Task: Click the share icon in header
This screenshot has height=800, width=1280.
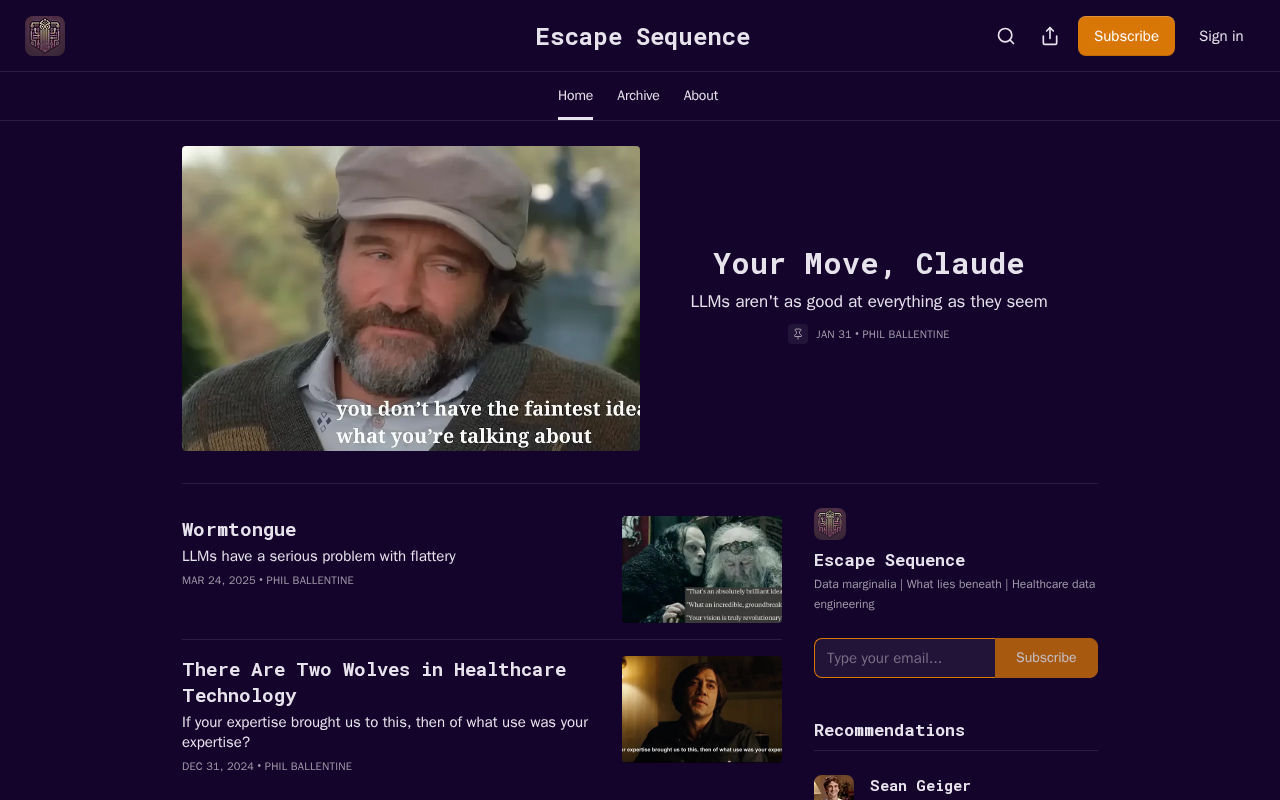Action: point(1050,36)
